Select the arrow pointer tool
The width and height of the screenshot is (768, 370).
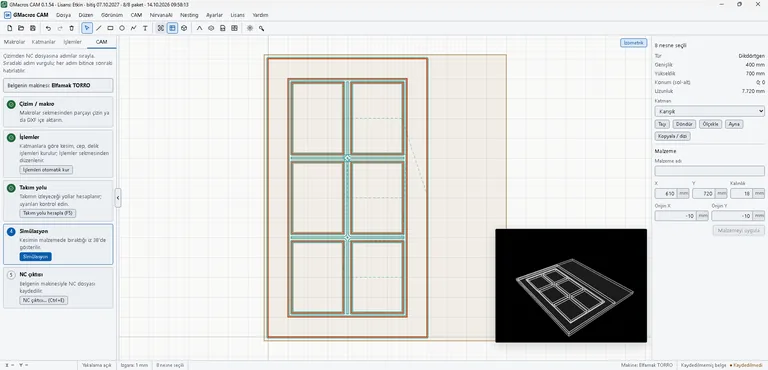[87, 28]
